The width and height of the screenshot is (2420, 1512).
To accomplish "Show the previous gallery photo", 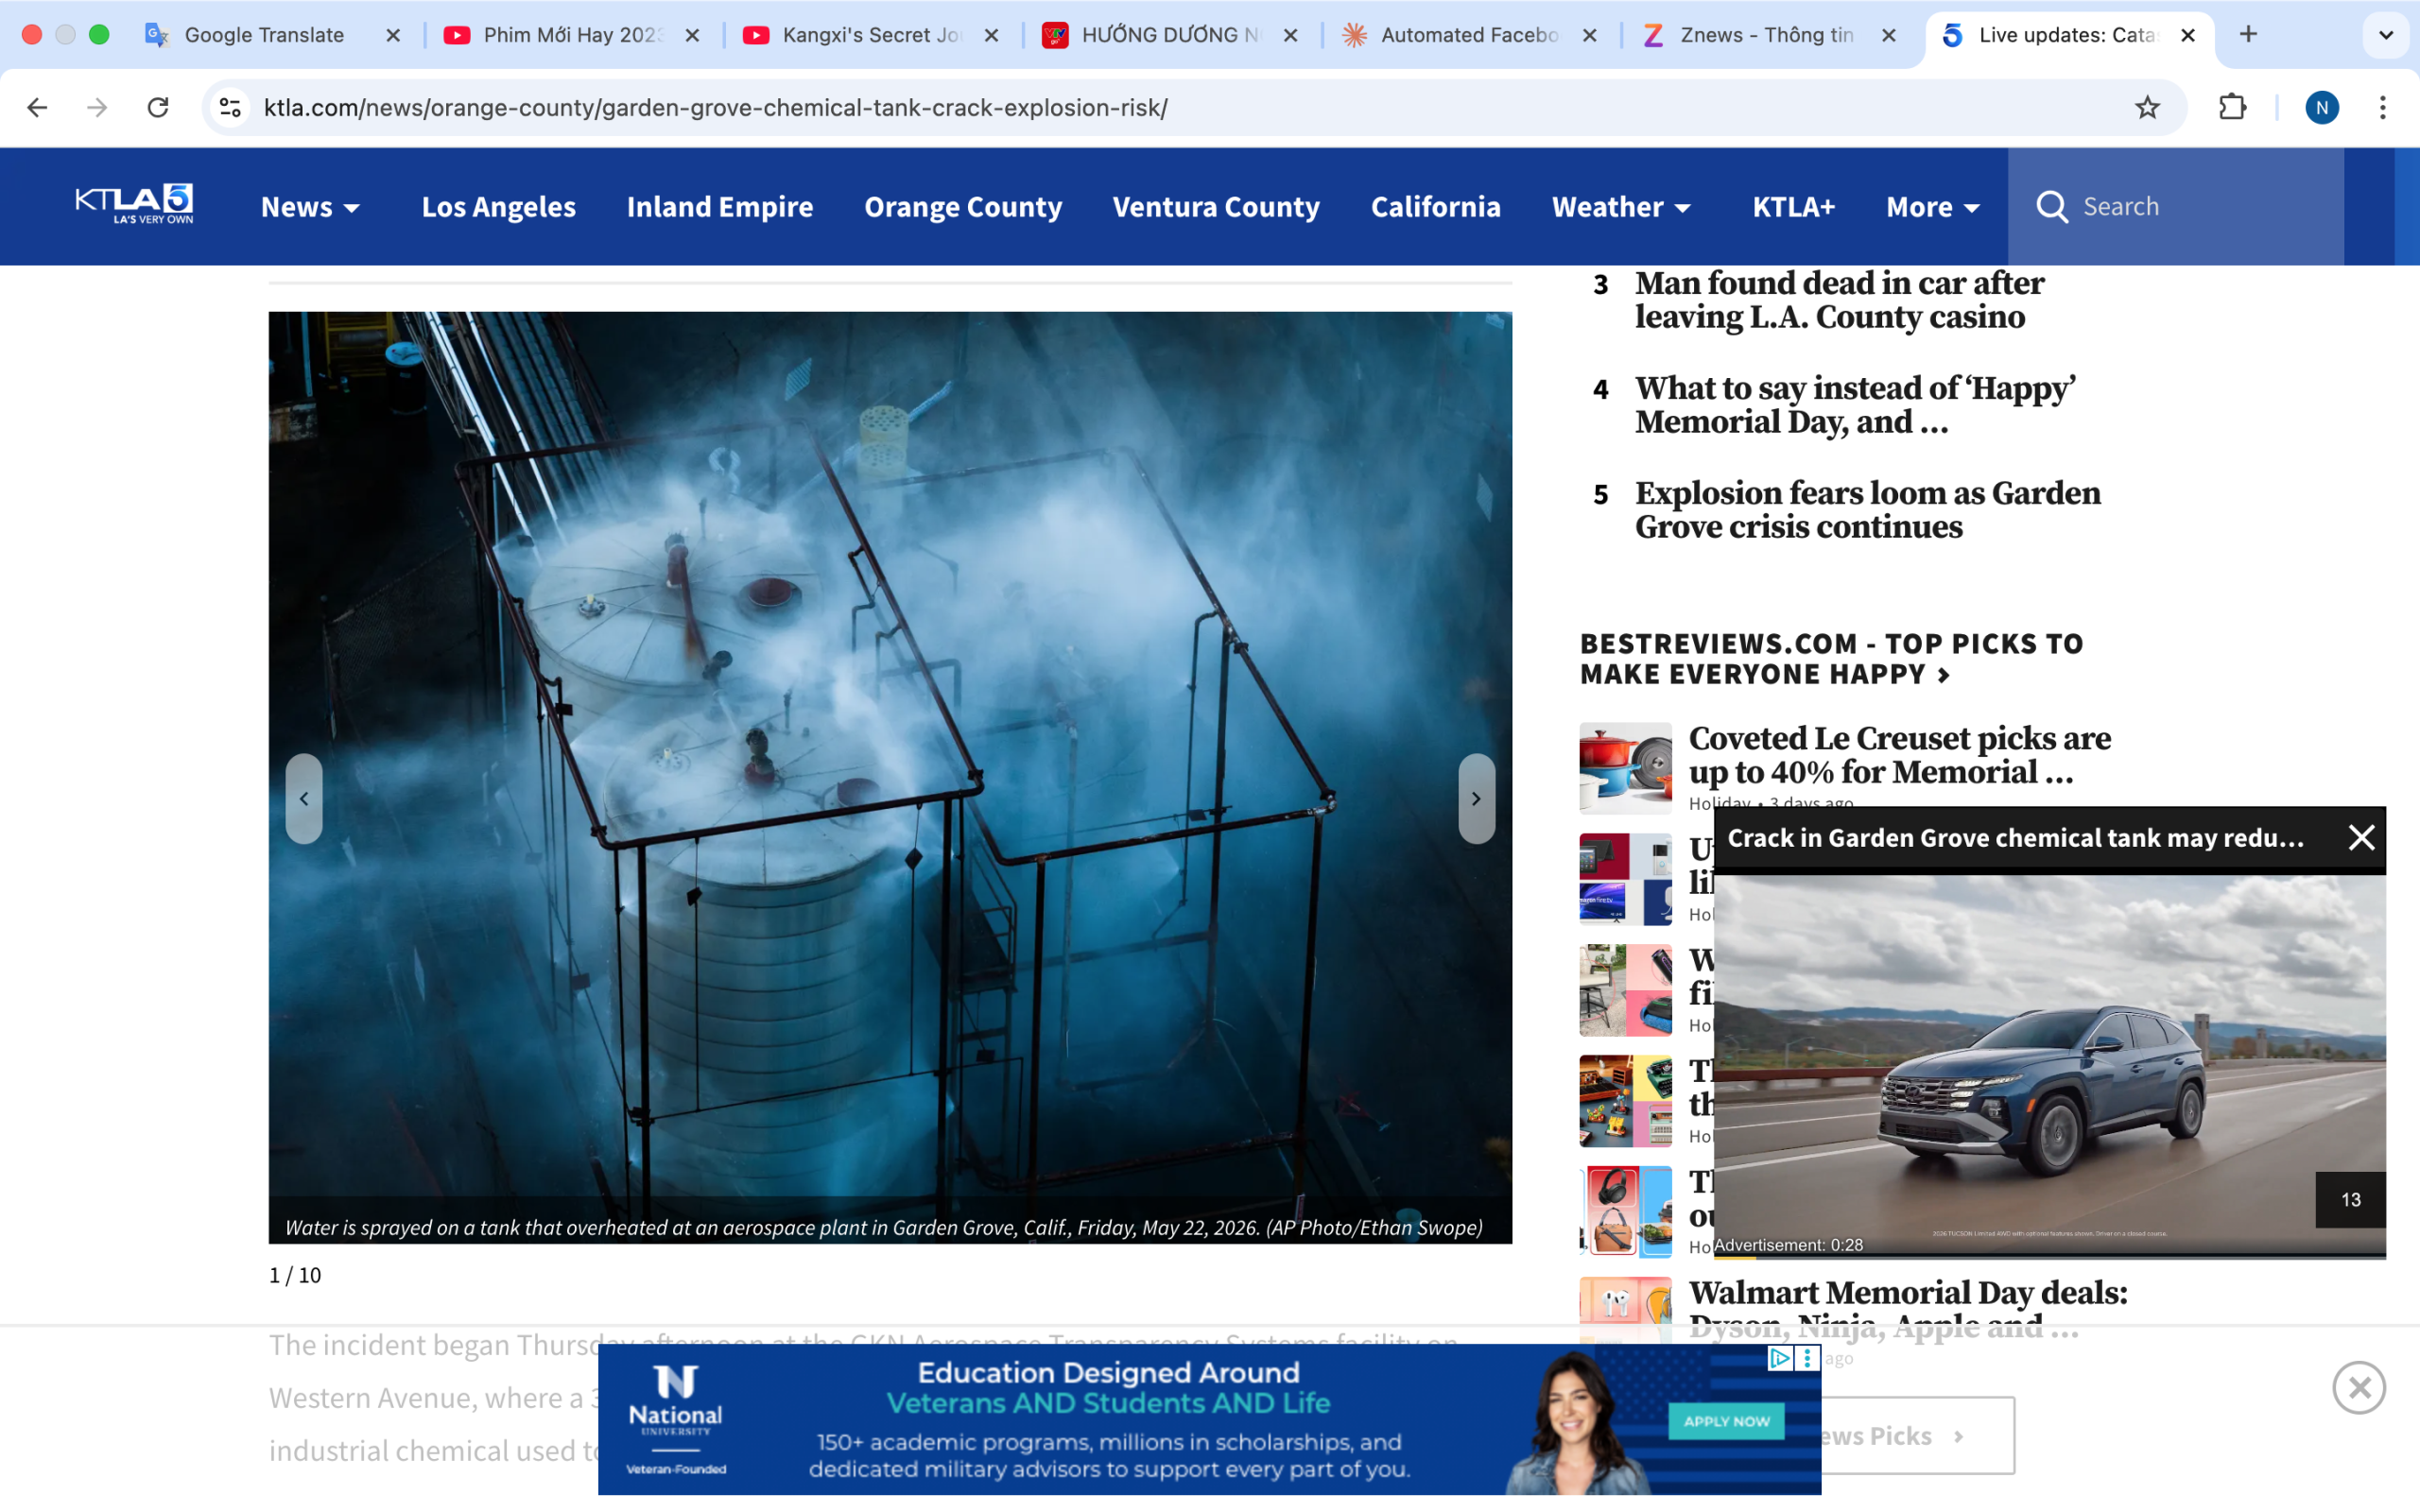I will click(304, 798).
